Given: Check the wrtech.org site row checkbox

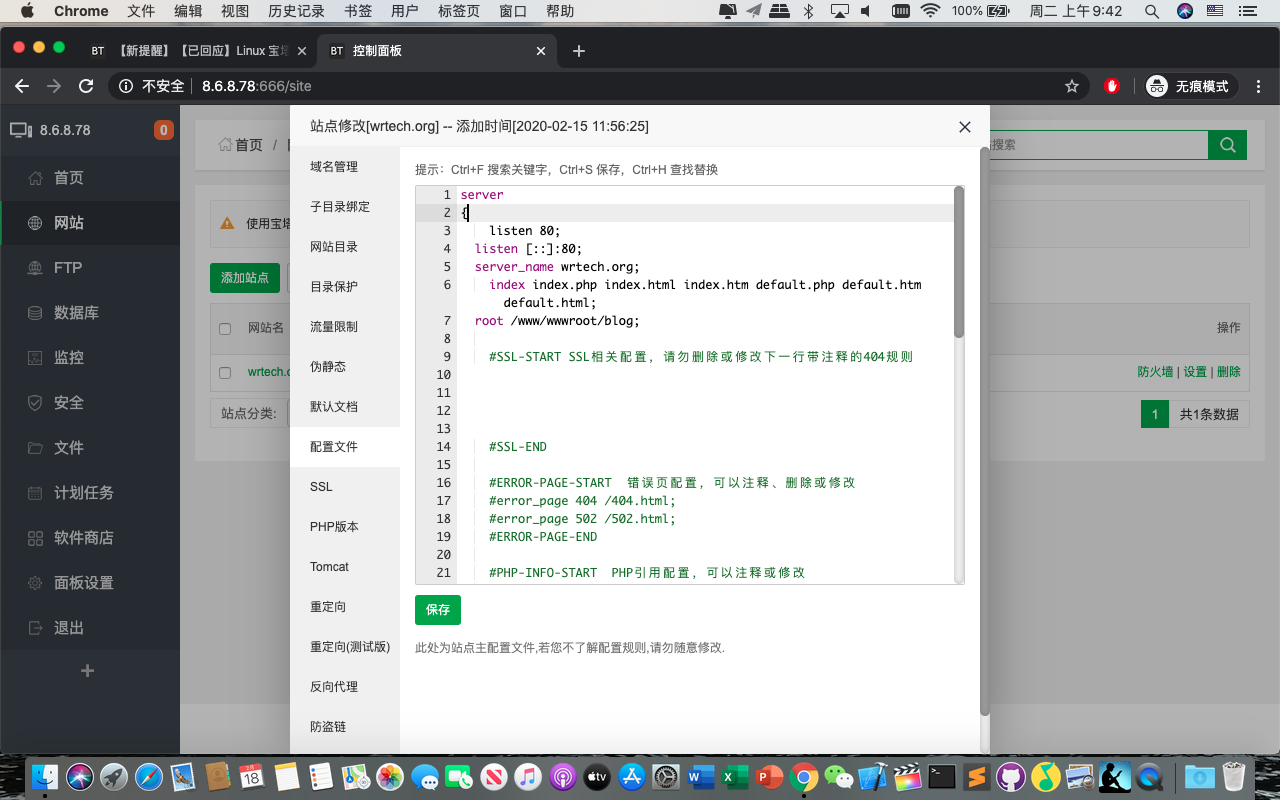Looking at the screenshot, I should [x=225, y=372].
